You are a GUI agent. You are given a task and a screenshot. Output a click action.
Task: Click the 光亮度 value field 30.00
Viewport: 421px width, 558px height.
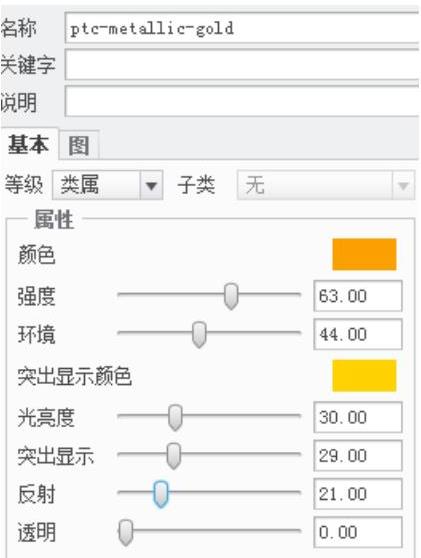tap(358, 417)
